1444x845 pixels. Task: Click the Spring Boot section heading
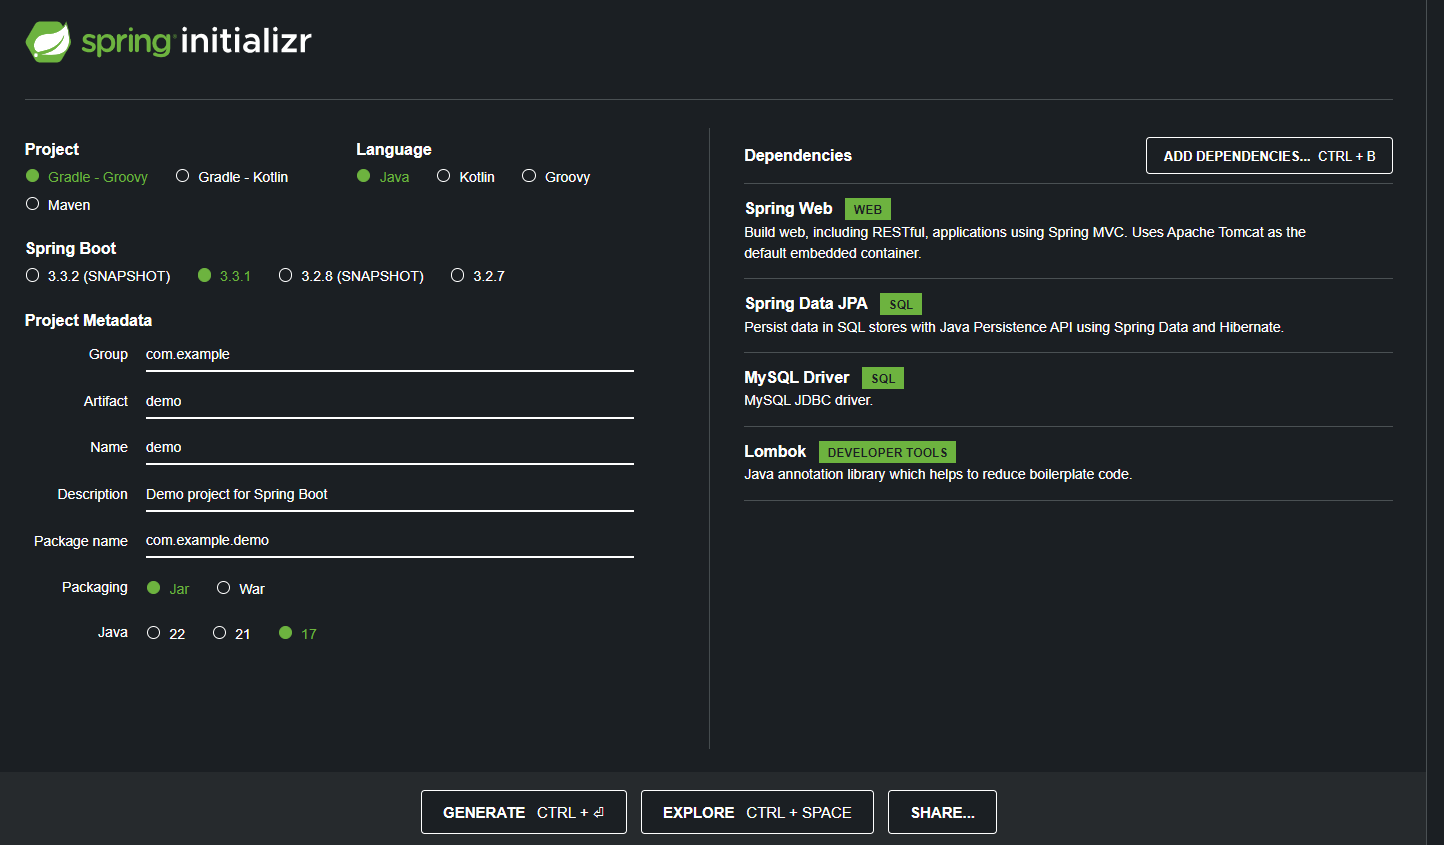71,249
